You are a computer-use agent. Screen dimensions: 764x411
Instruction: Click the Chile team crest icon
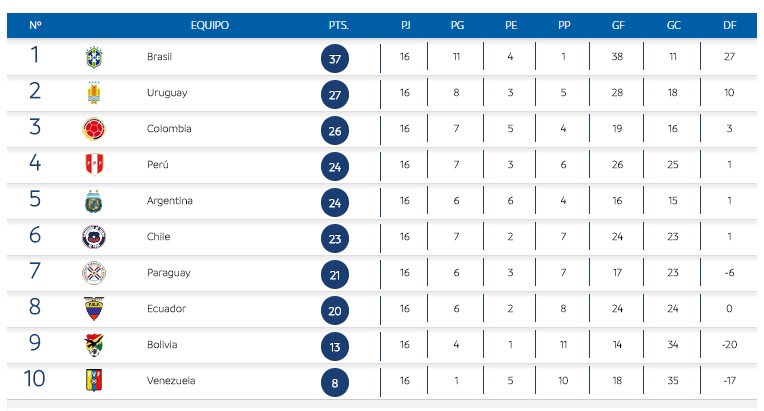[94, 237]
